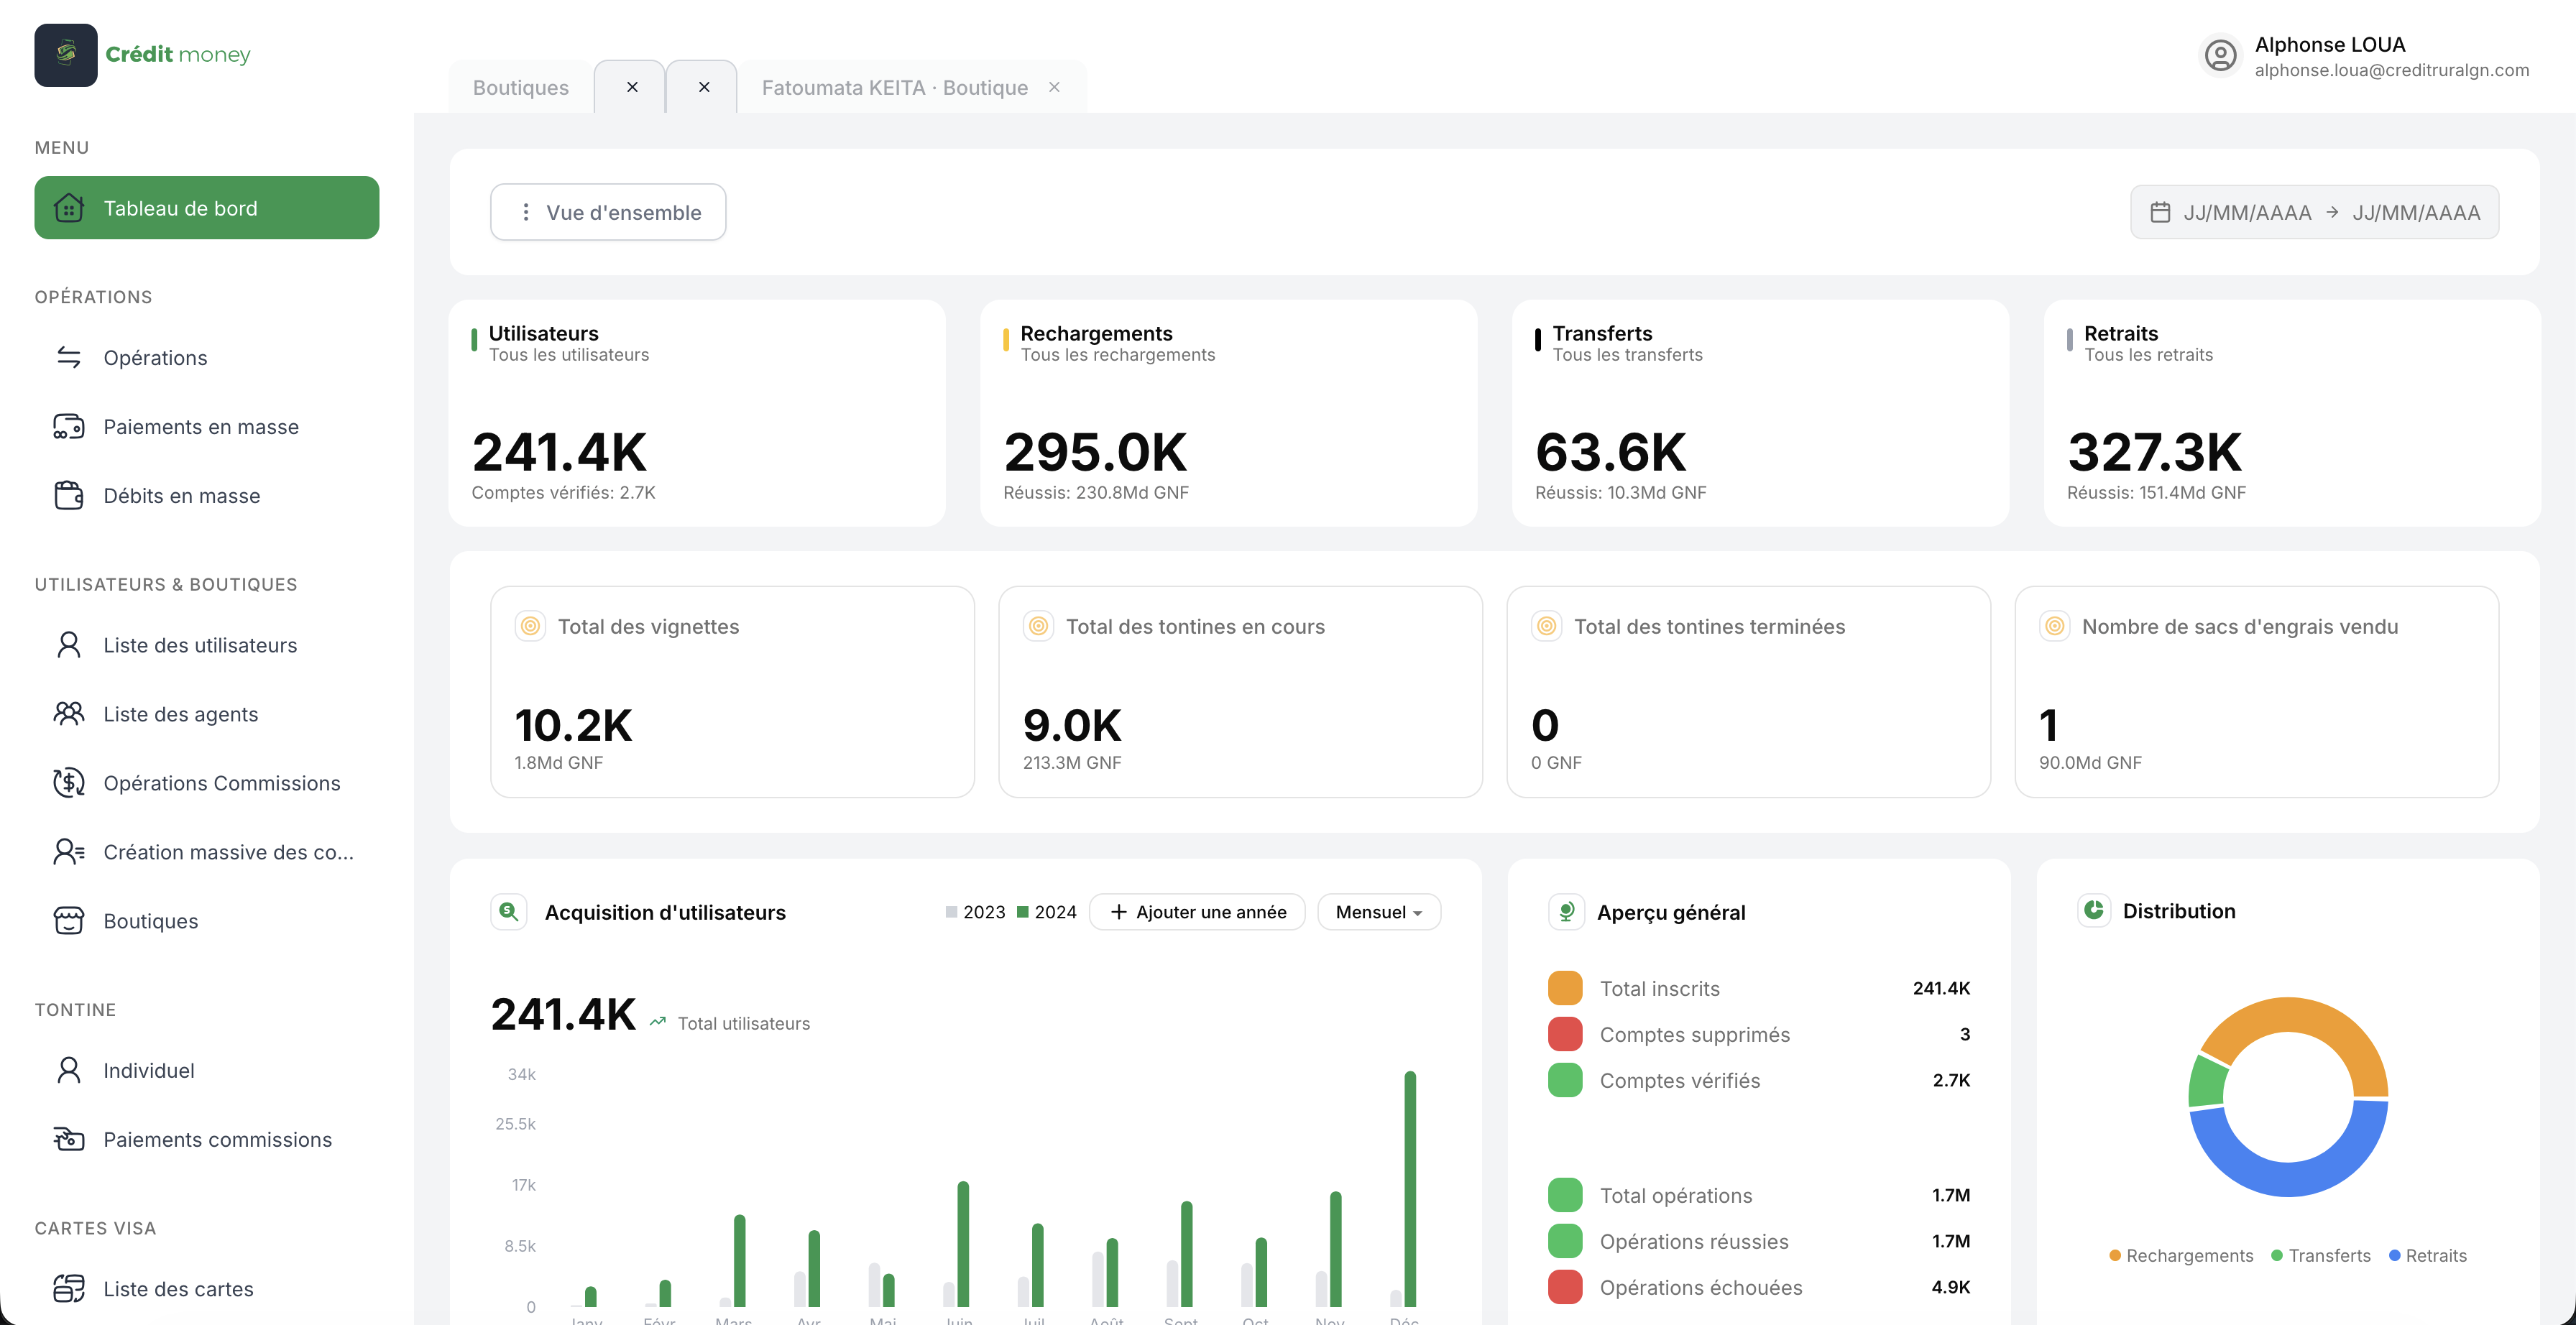Toggle Transferts in Distribution legend
The width and height of the screenshot is (2576, 1325).
point(2320,1255)
